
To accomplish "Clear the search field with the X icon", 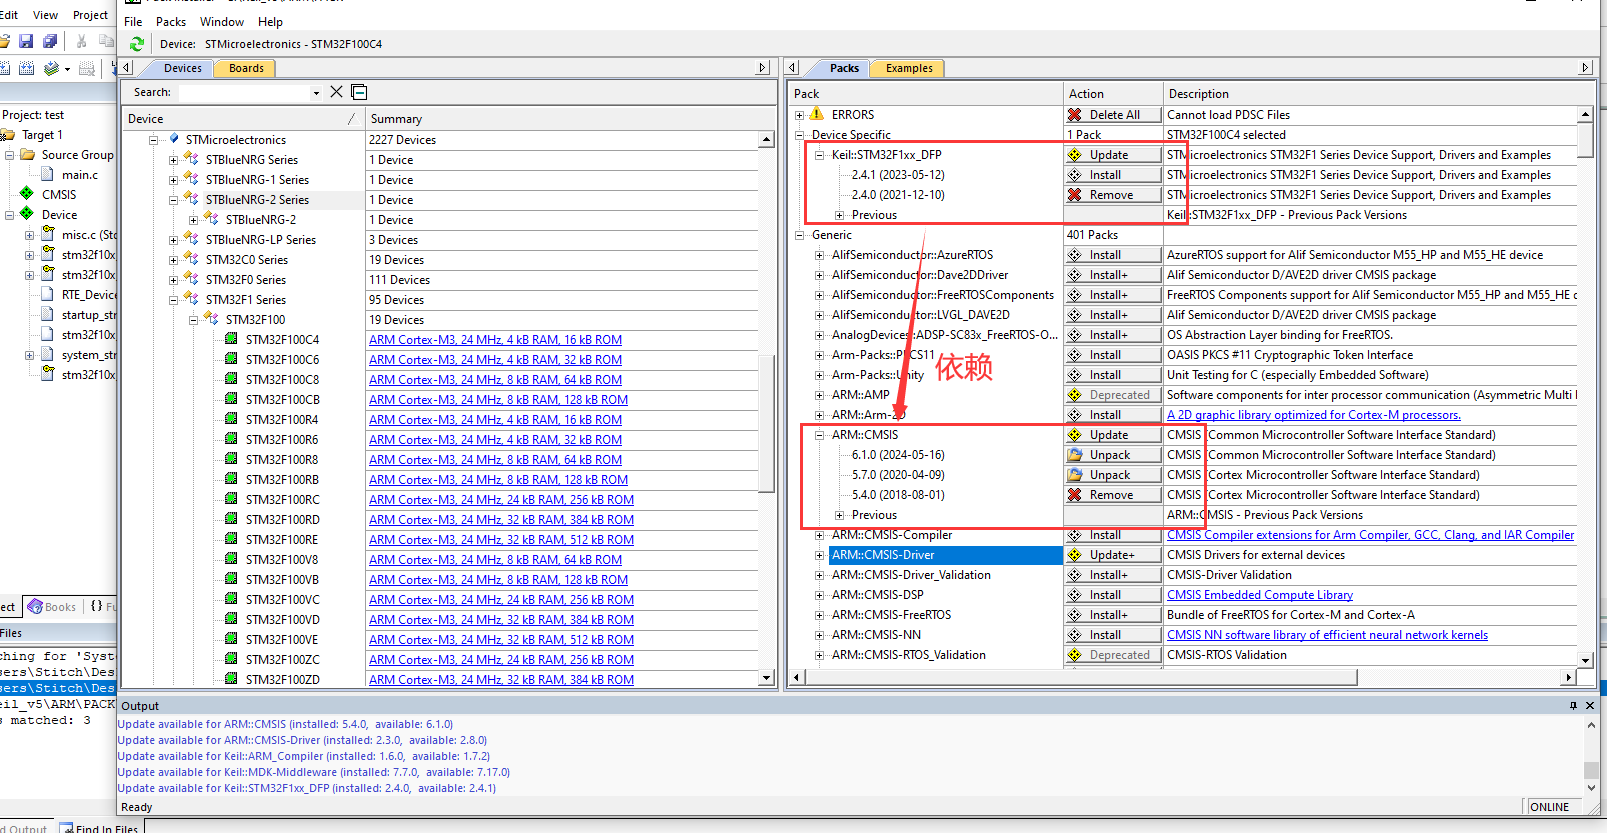I will pos(336,92).
